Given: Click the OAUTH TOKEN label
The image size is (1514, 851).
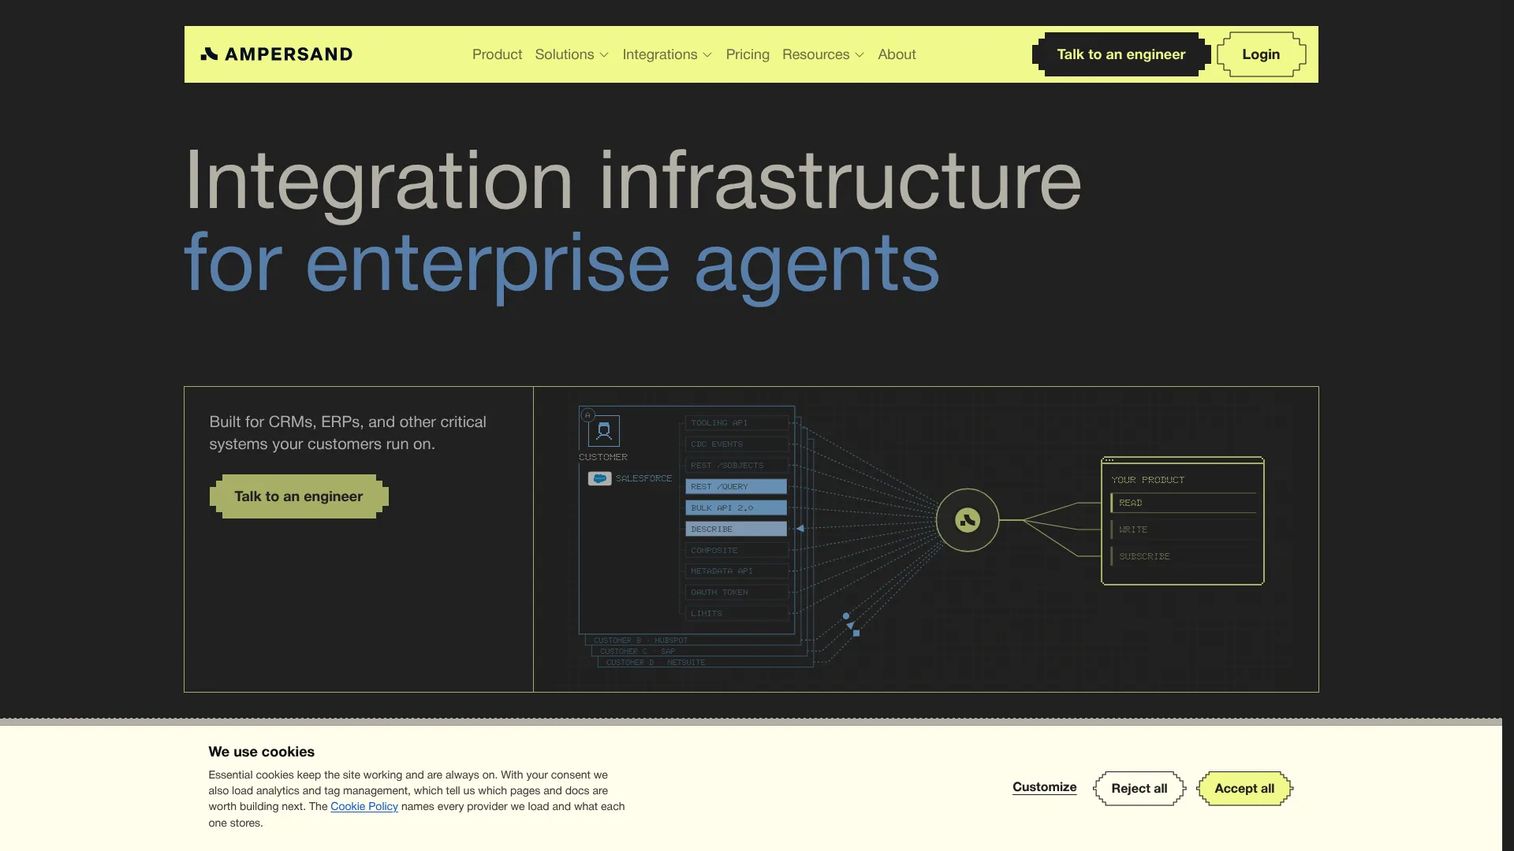Looking at the screenshot, I should [719, 592].
